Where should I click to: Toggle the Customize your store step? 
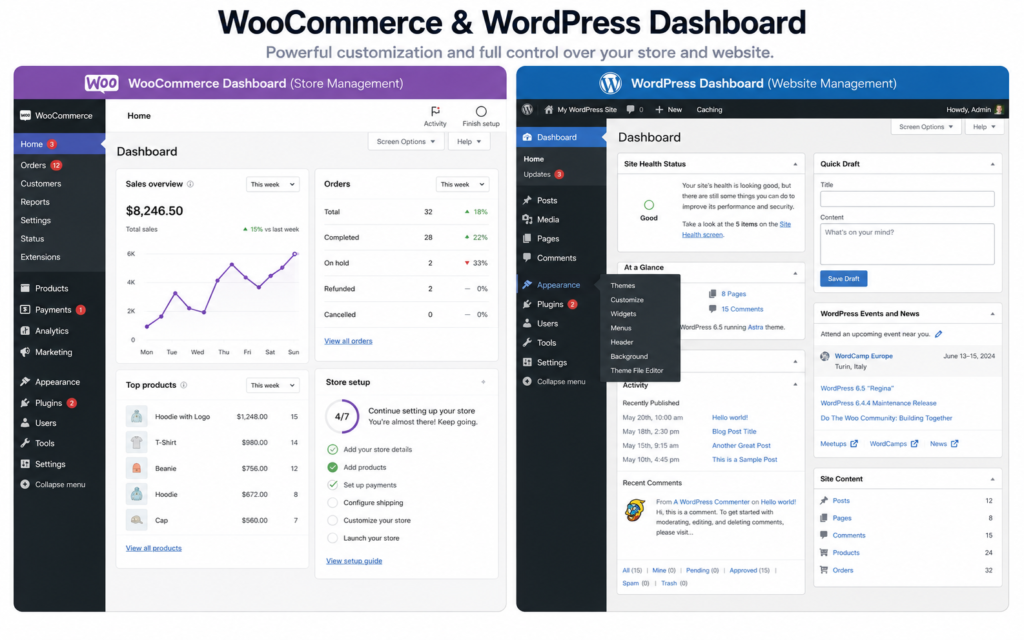(332, 520)
